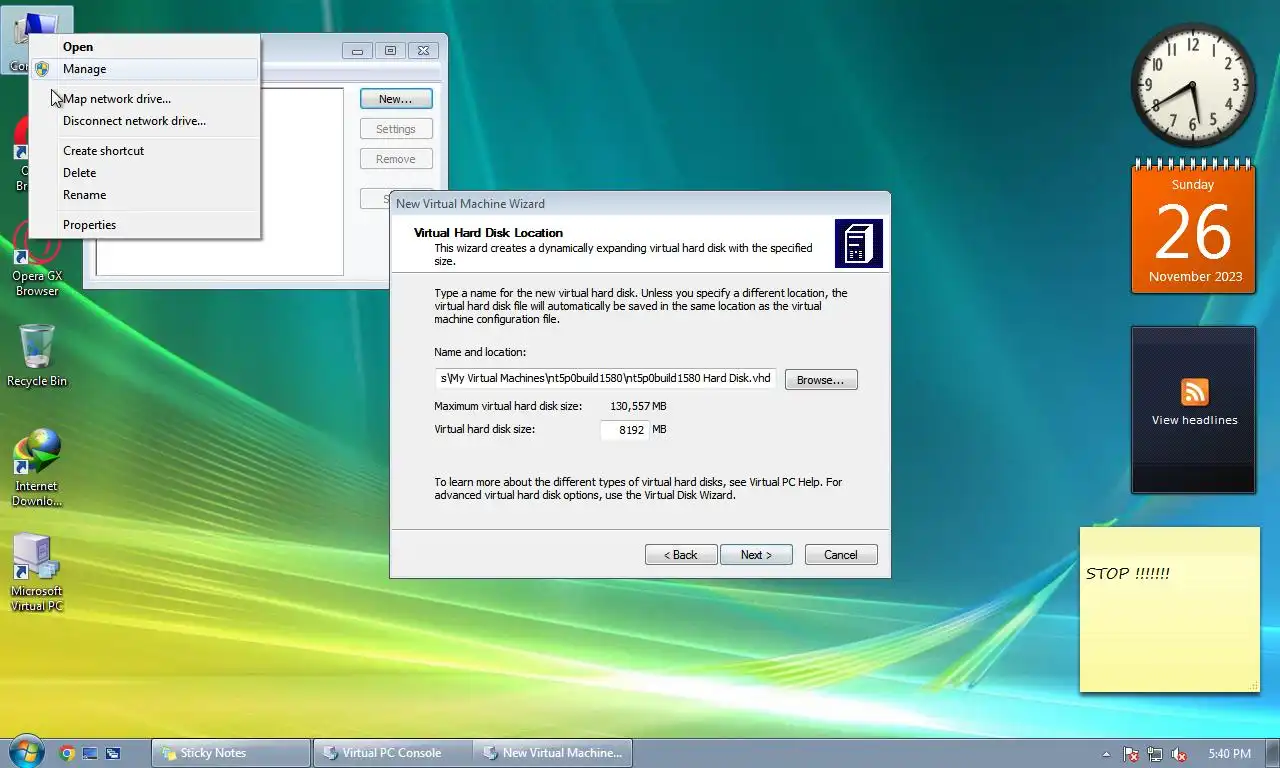This screenshot has height=768, width=1280.
Task: Cancel the New Virtual Machine Wizard
Action: click(x=841, y=555)
